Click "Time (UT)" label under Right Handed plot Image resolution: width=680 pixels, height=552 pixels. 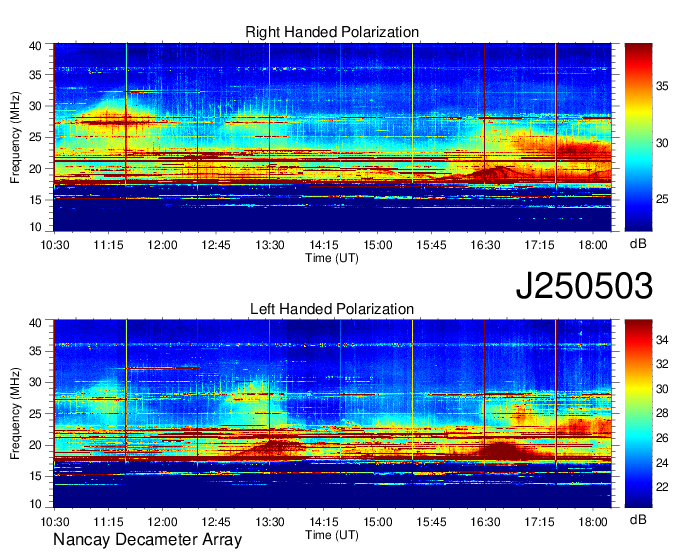pyautogui.click(x=332, y=258)
